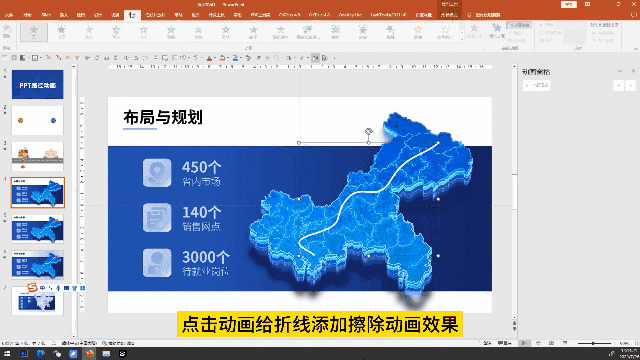The image size is (640, 360).
Task: Select the None animation star
Action: (x=34, y=32)
